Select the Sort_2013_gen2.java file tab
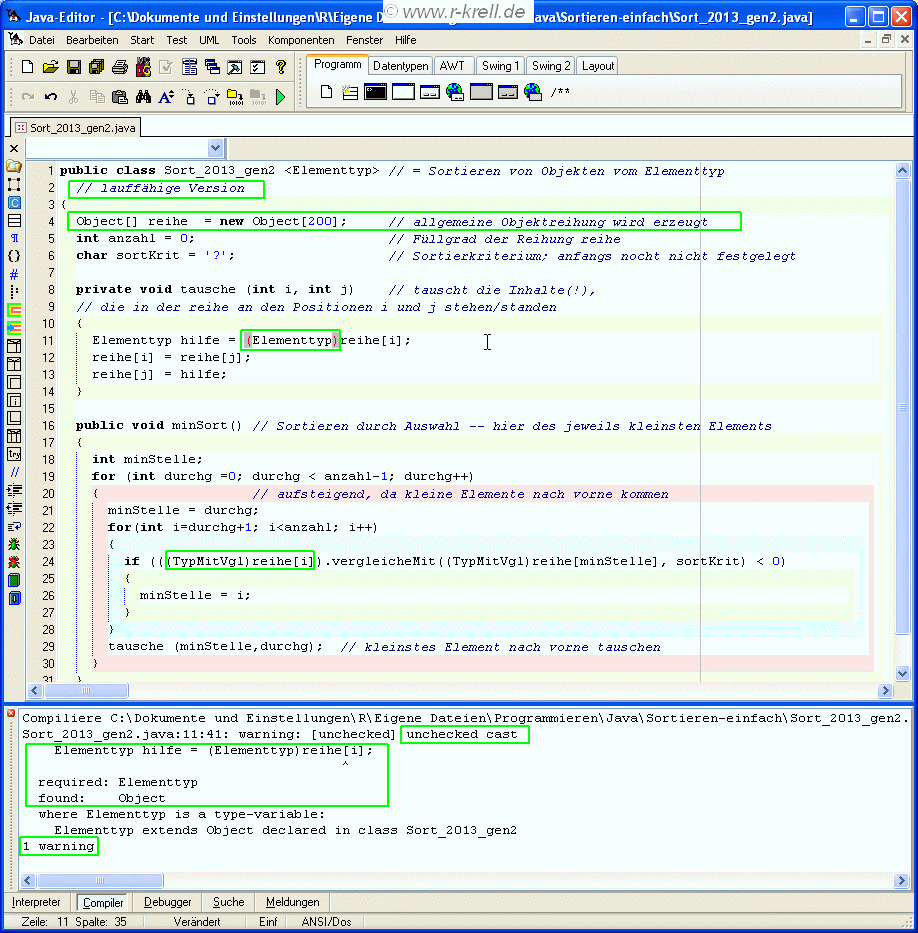Image resolution: width=918 pixels, height=933 pixels. coord(76,127)
